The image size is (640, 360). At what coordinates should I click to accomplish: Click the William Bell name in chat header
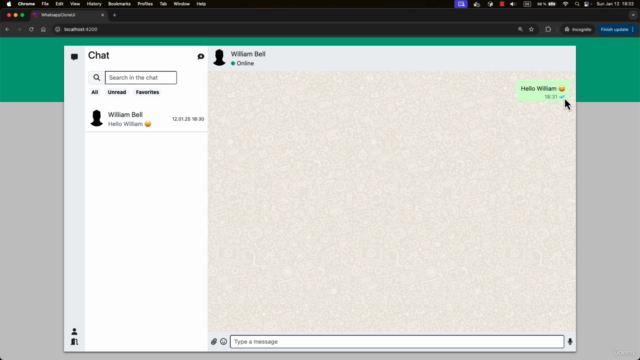click(248, 54)
